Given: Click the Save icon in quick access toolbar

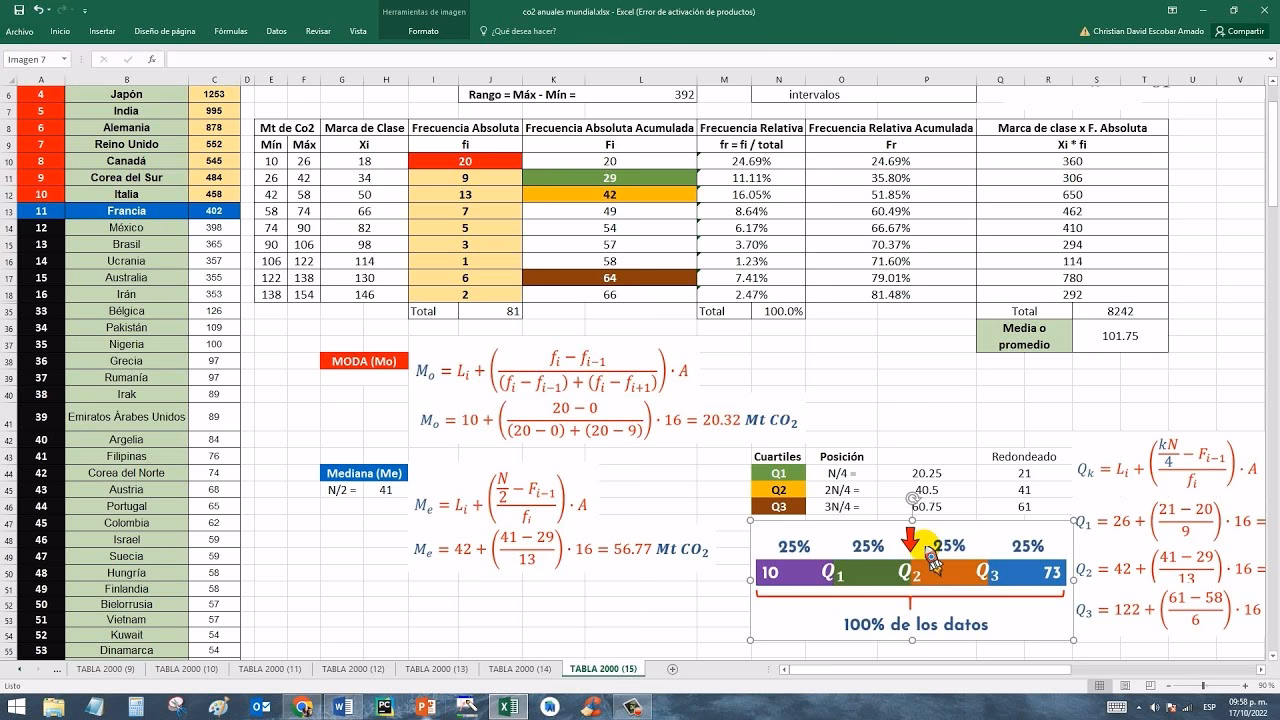Looking at the screenshot, I should click(x=18, y=10).
